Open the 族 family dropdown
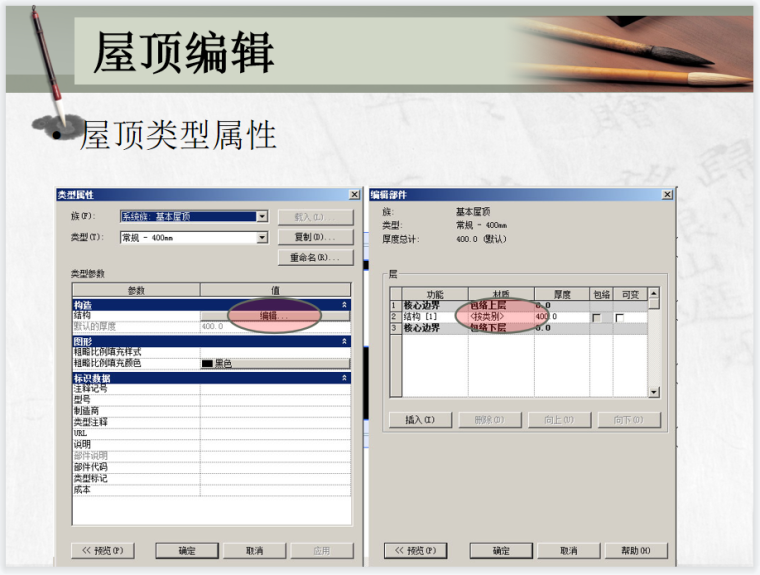Viewport: 760px width, 575px height. 262,216
